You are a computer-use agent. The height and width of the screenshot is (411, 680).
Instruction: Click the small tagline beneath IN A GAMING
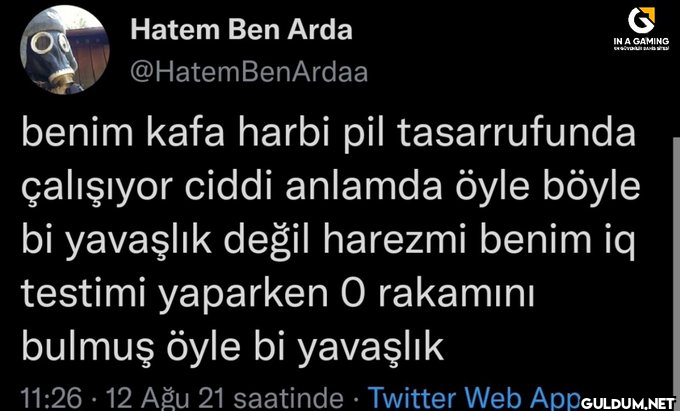click(x=641, y=49)
